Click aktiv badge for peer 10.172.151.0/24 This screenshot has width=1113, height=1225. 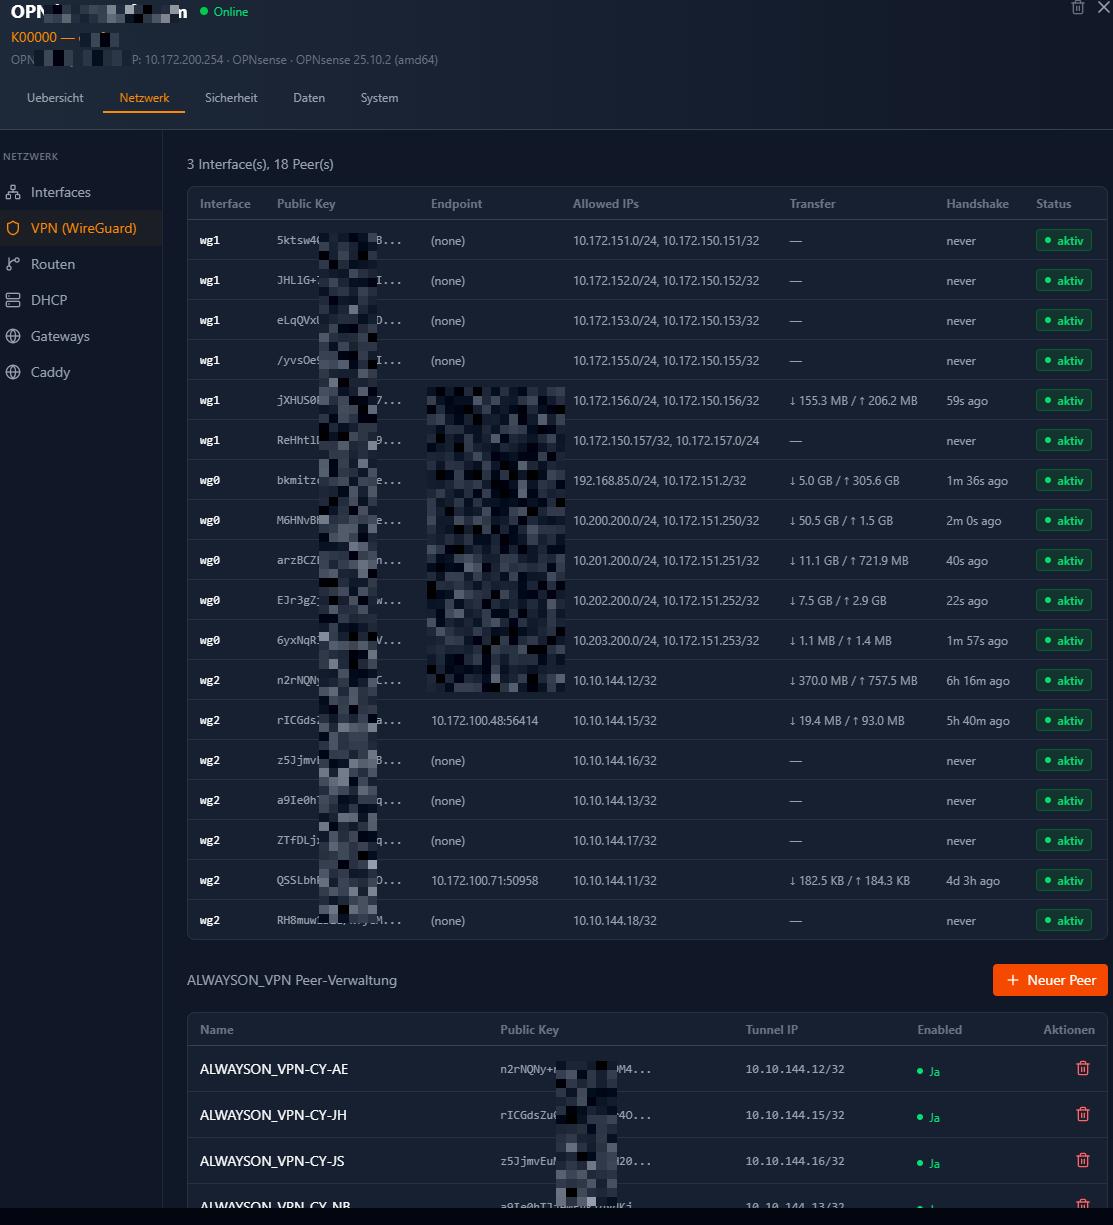[x=1063, y=241]
